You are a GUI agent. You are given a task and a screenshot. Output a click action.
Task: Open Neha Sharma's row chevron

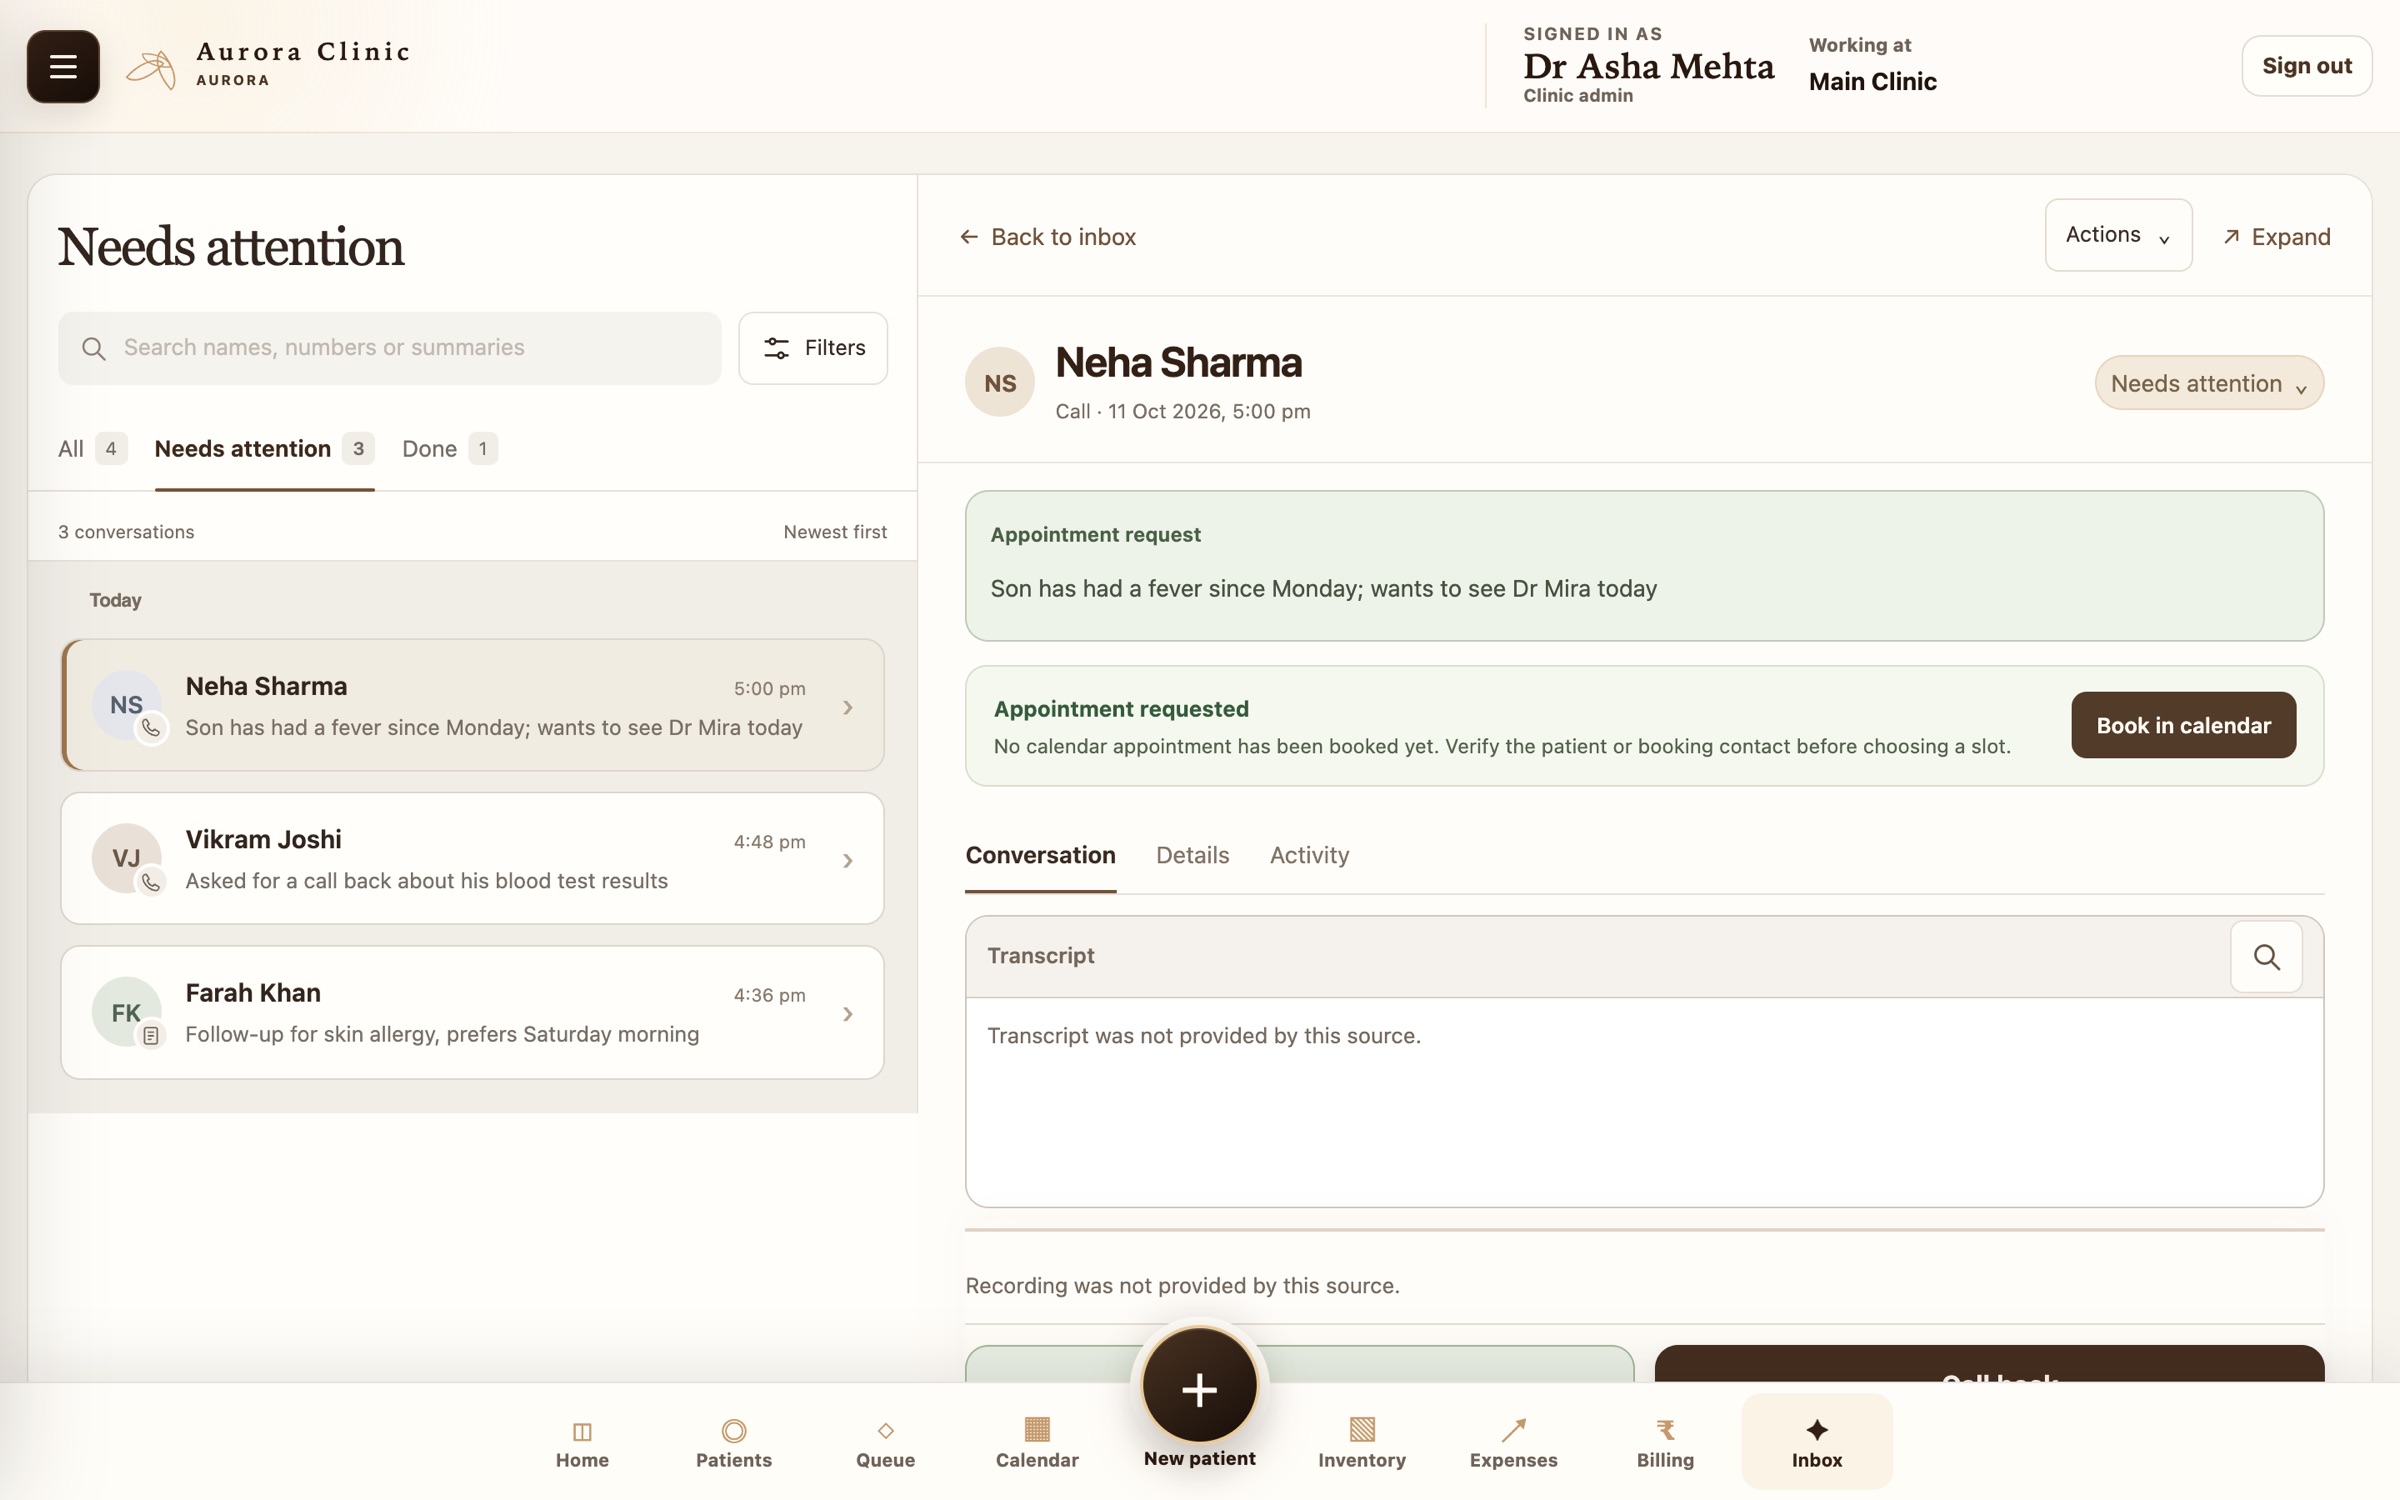[x=848, y=707]
